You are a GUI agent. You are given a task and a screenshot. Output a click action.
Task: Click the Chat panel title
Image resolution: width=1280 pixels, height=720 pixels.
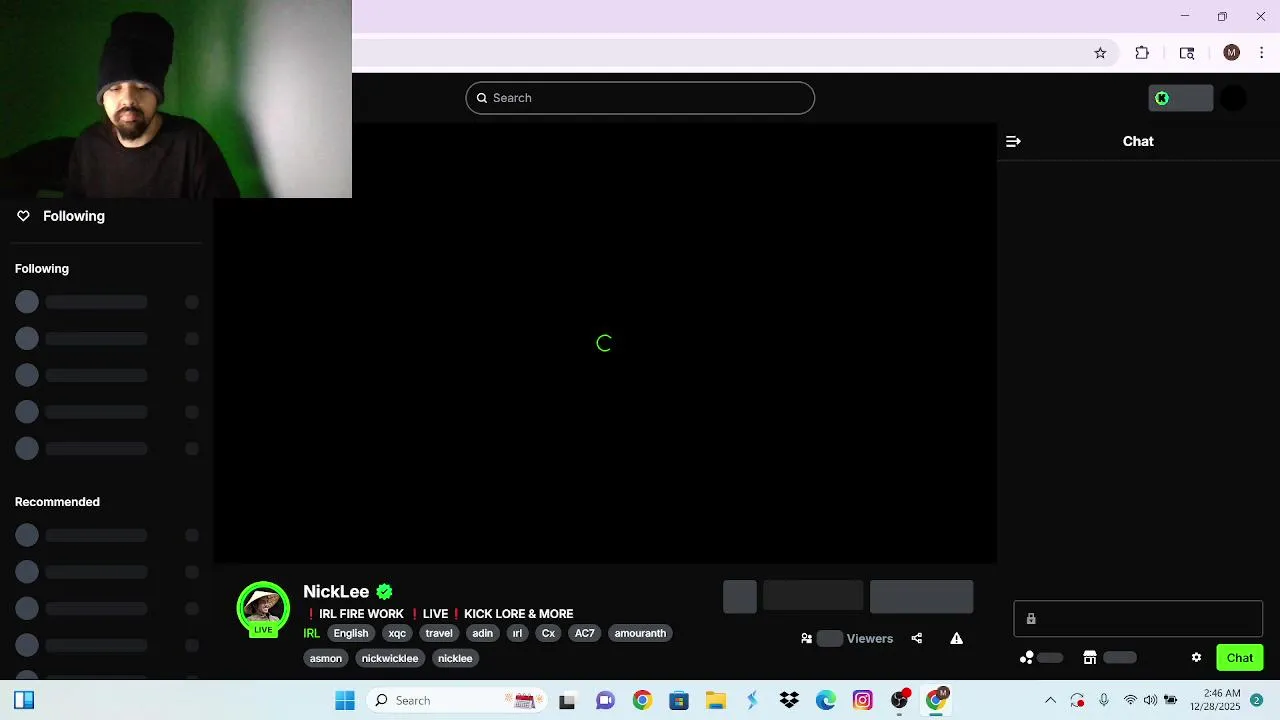click(x=1138, y=141)
